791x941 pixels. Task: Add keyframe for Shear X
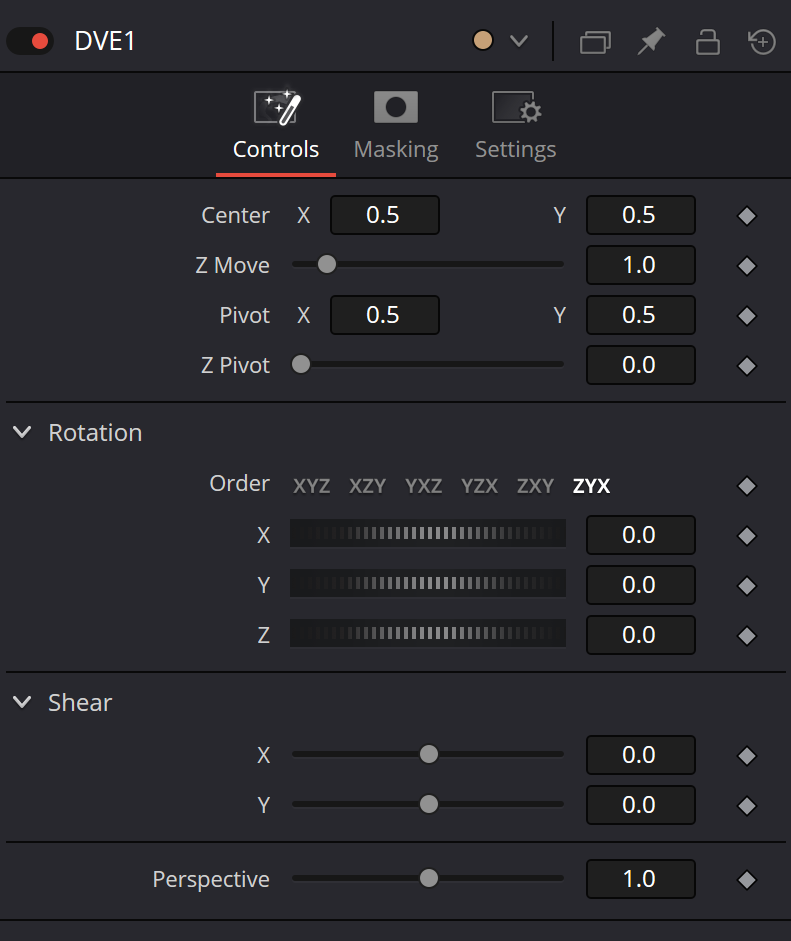coord(747,756)
